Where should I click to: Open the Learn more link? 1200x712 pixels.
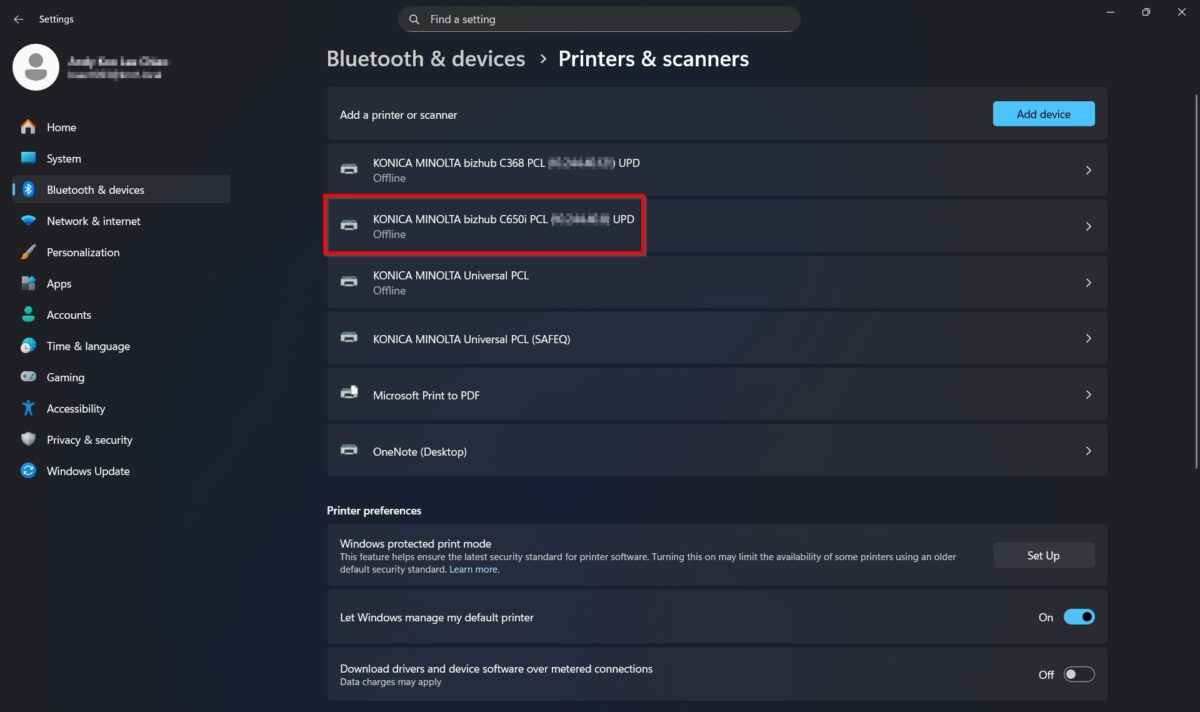click(474, 569)
